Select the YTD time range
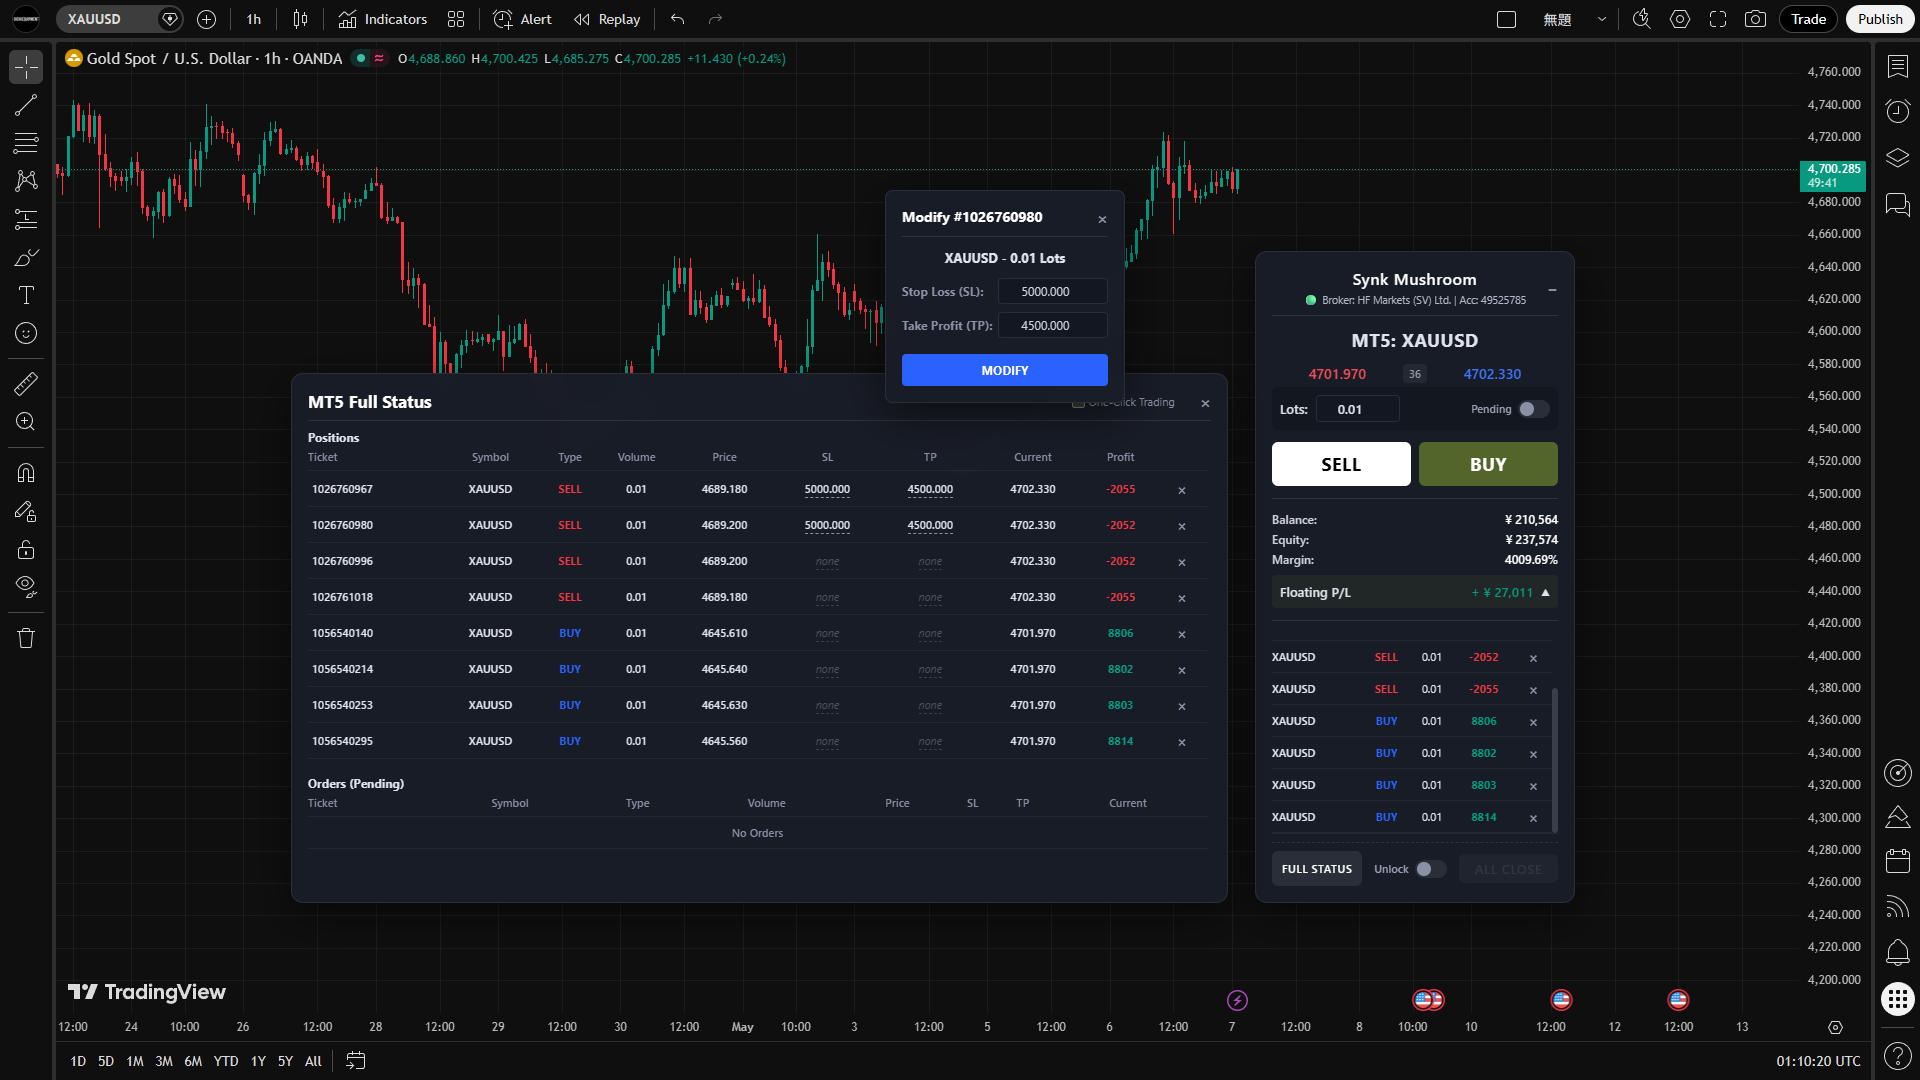This screenshot has height=1080, width=1920. [226, 1061]
